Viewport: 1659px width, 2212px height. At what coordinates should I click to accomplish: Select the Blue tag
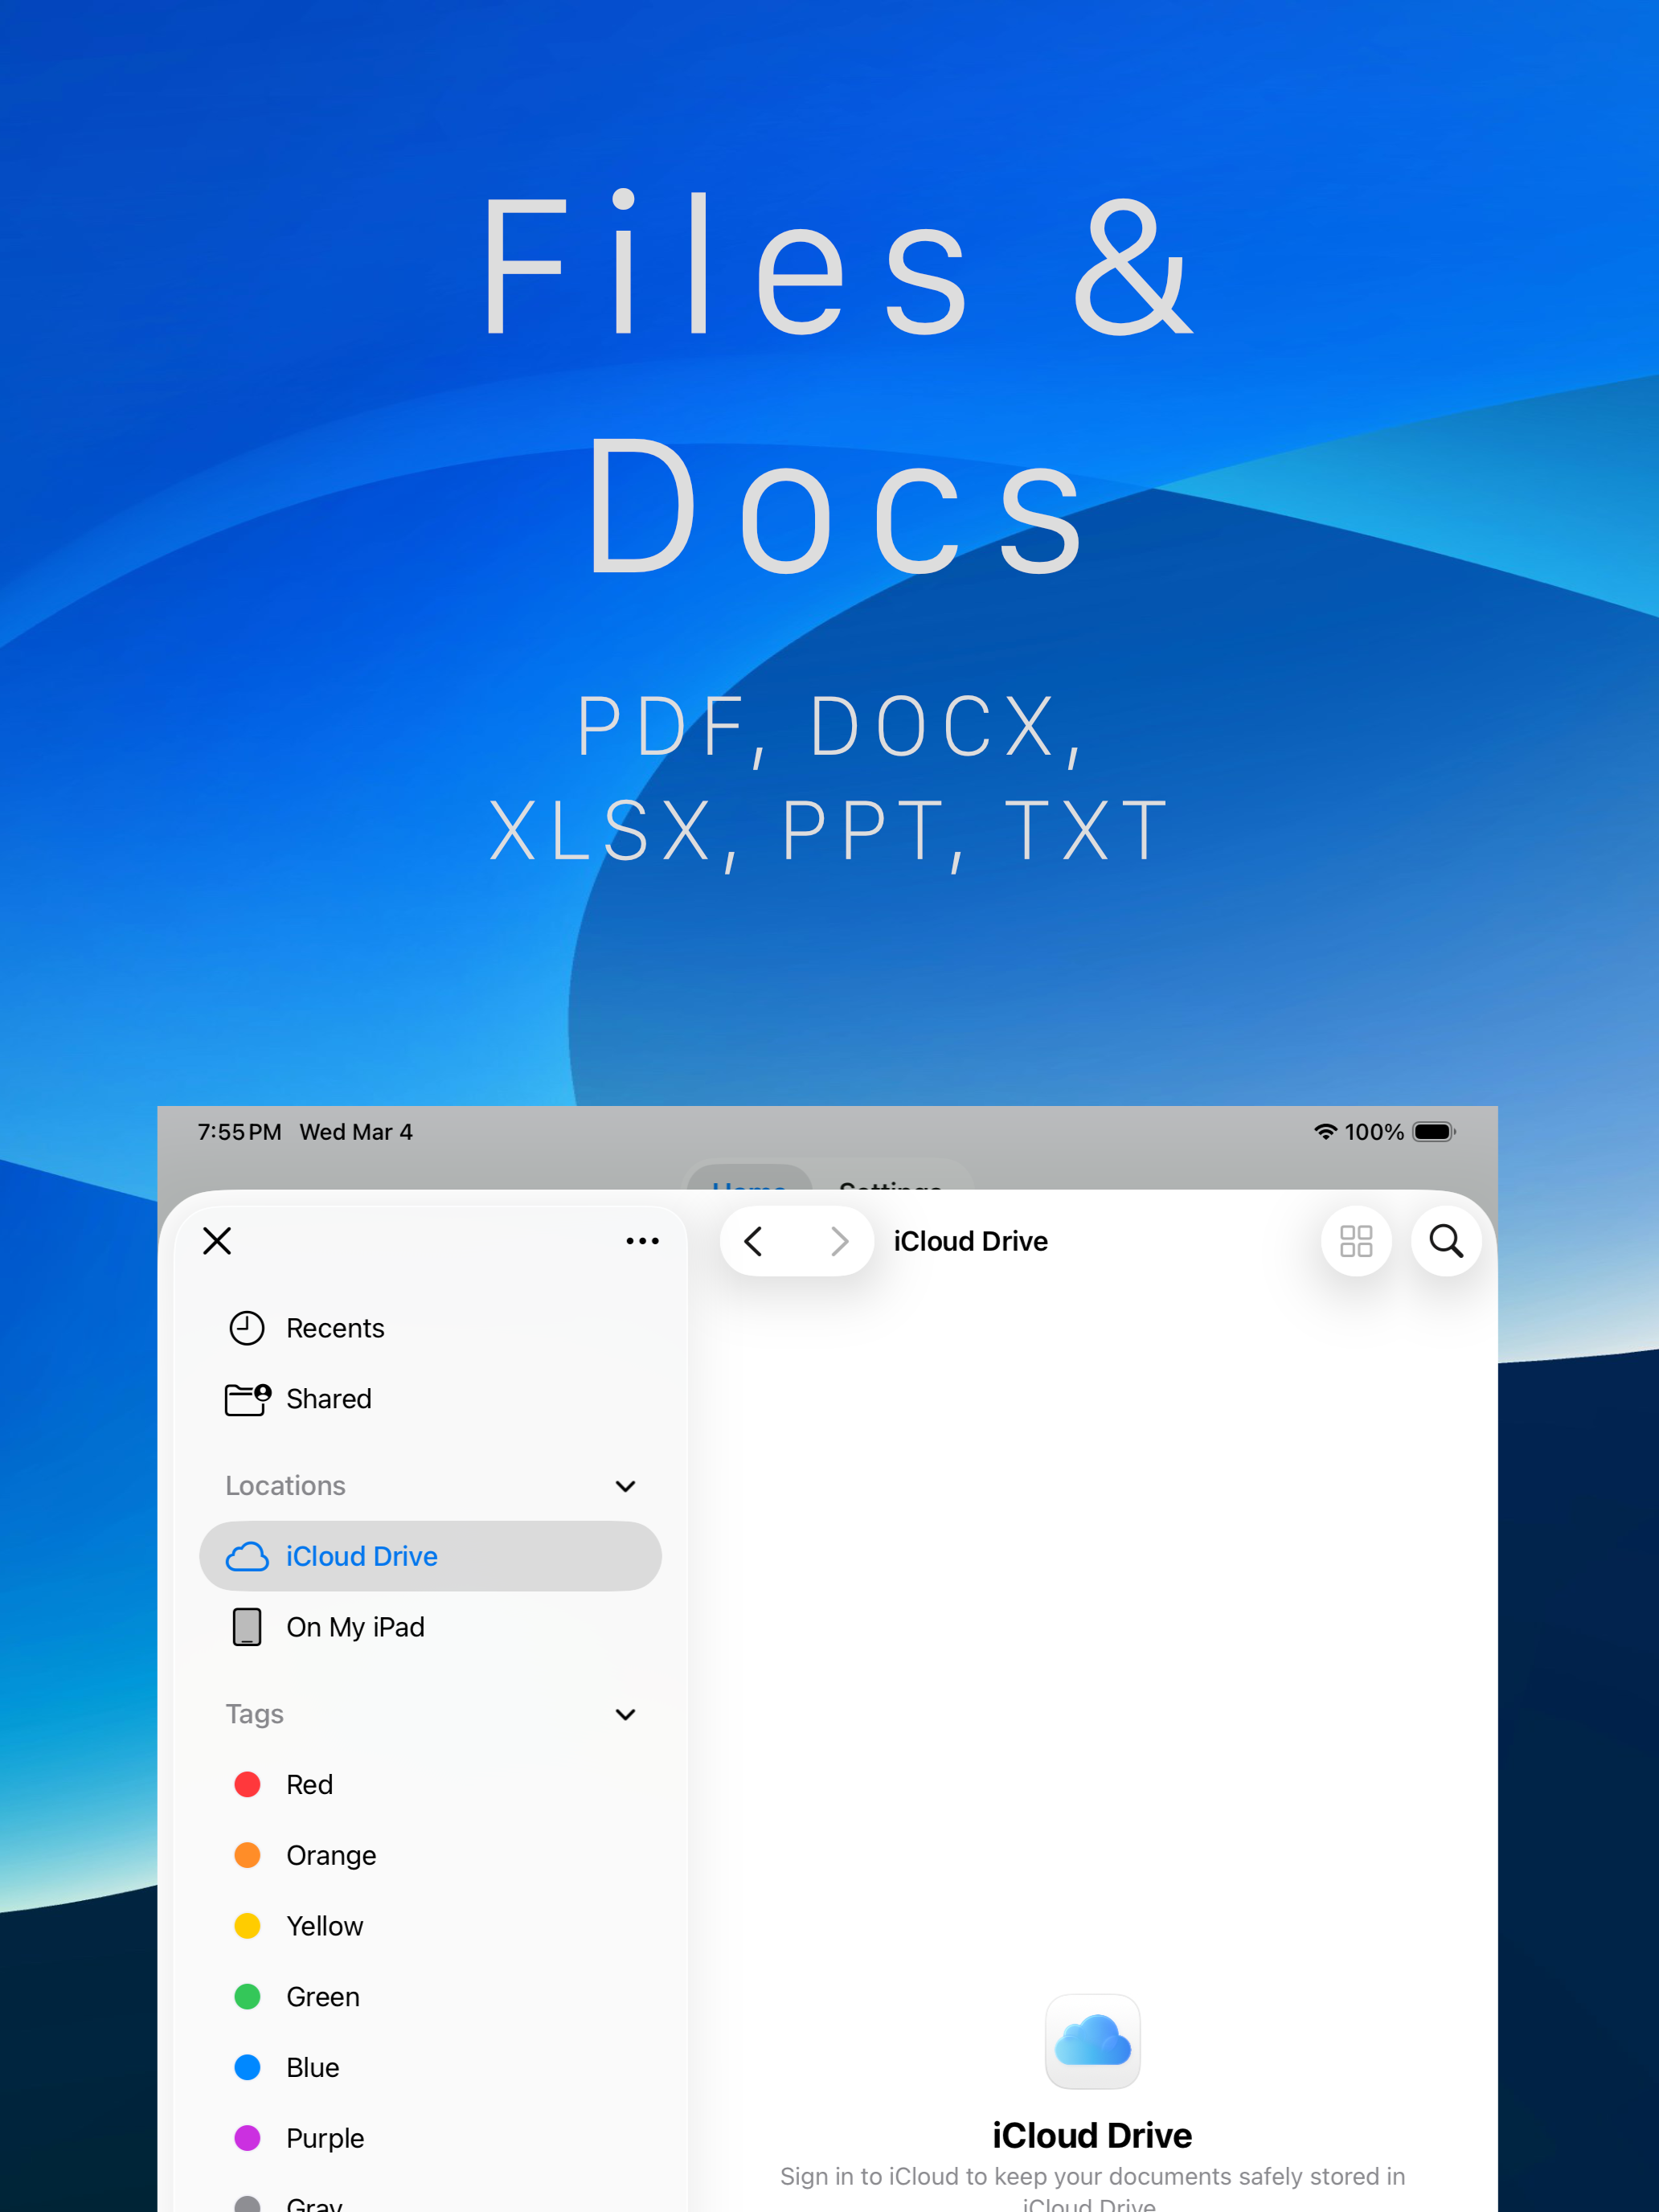(x=430, y=2067)
